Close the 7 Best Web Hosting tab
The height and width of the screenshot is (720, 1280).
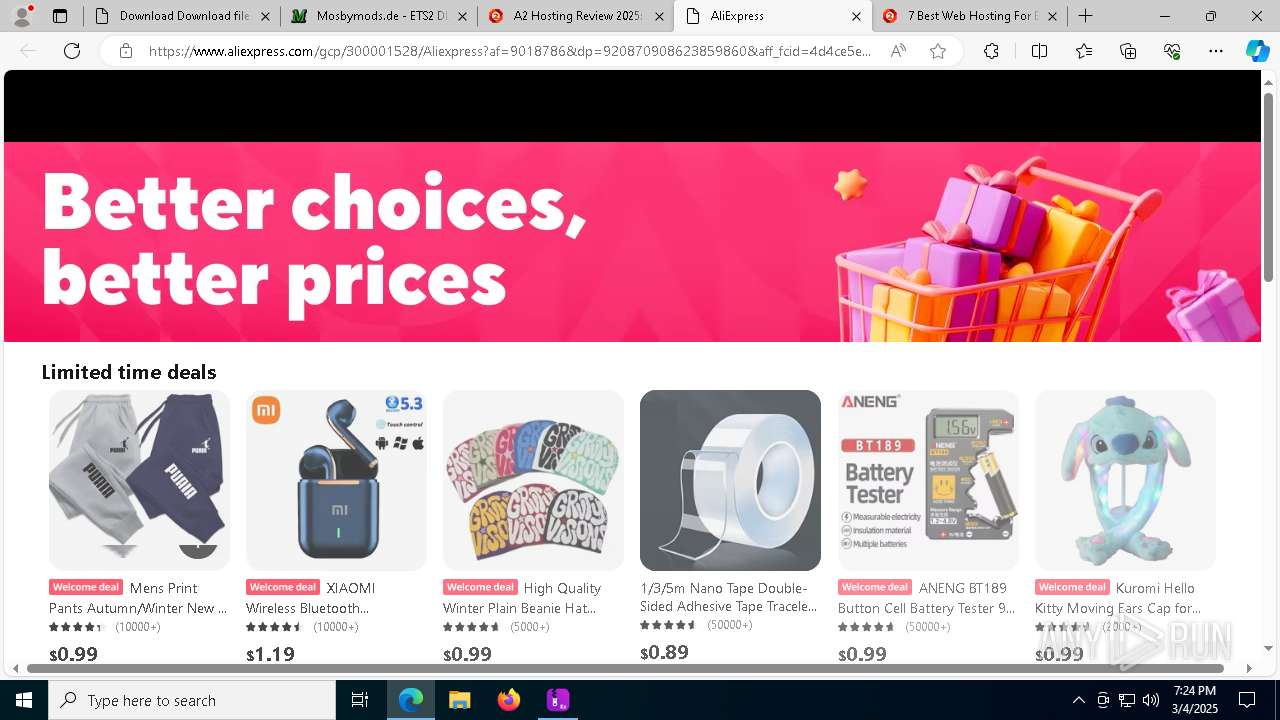1052,16
